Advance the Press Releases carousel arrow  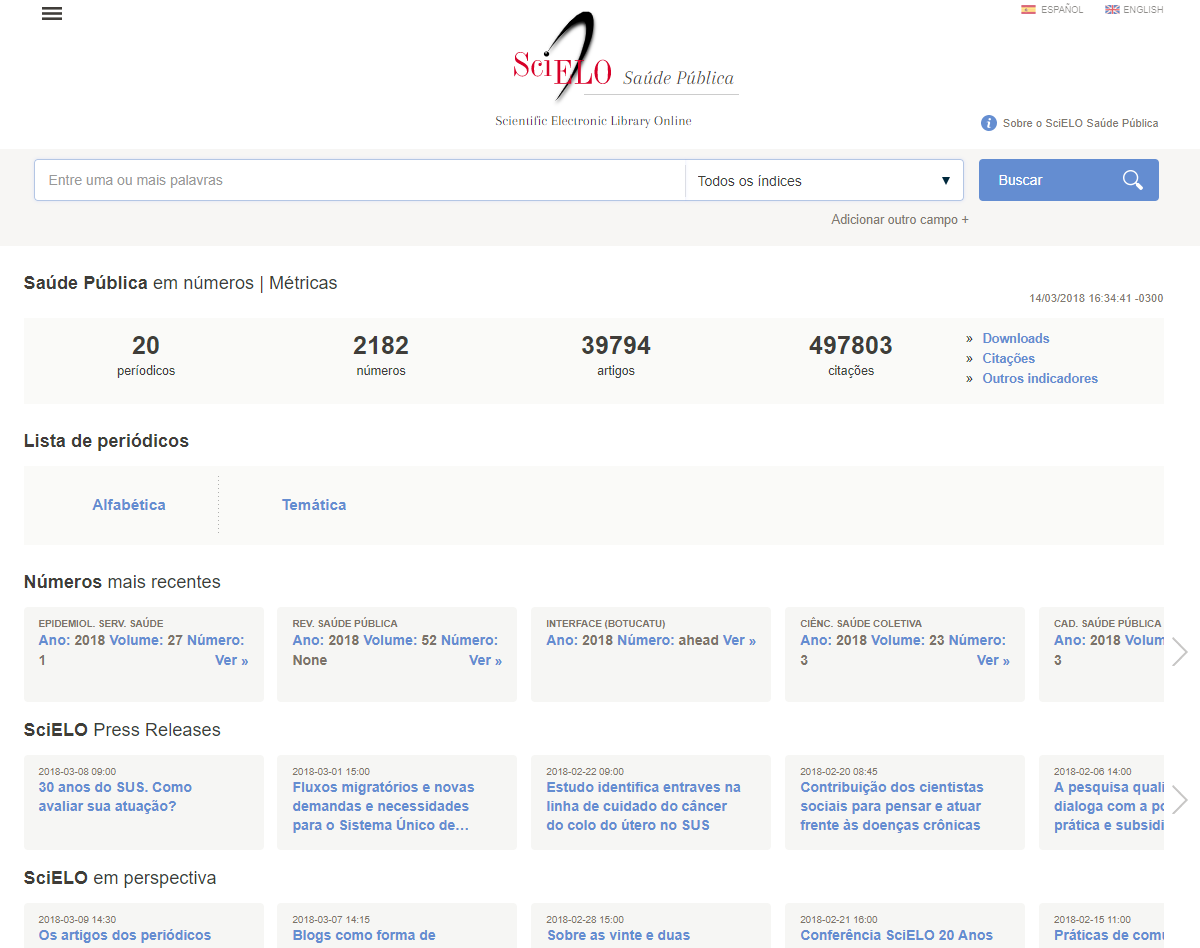tap(1180, 800)
